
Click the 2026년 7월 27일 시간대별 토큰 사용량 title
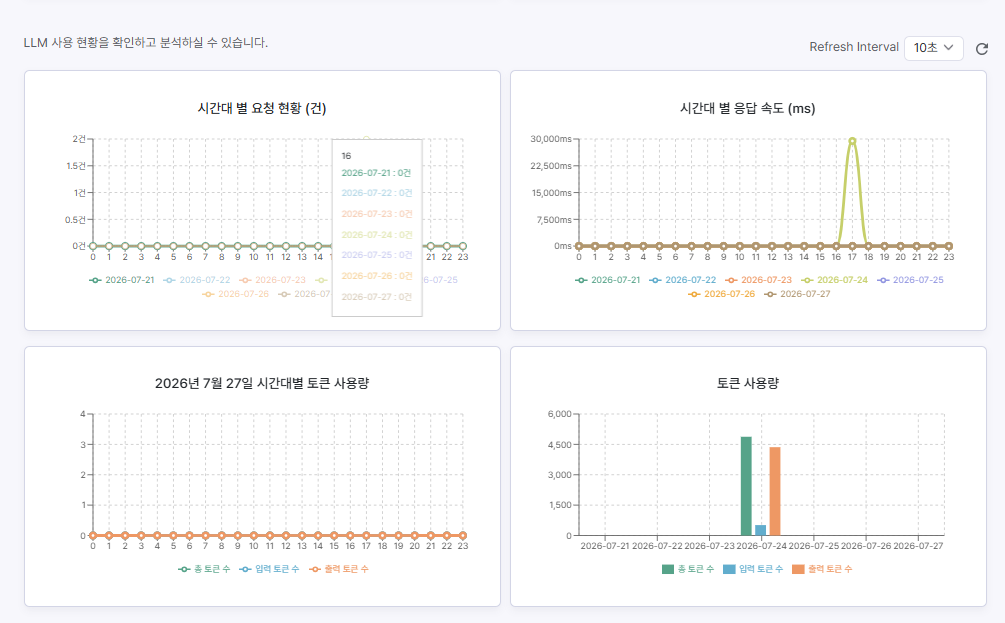(262, 383)
